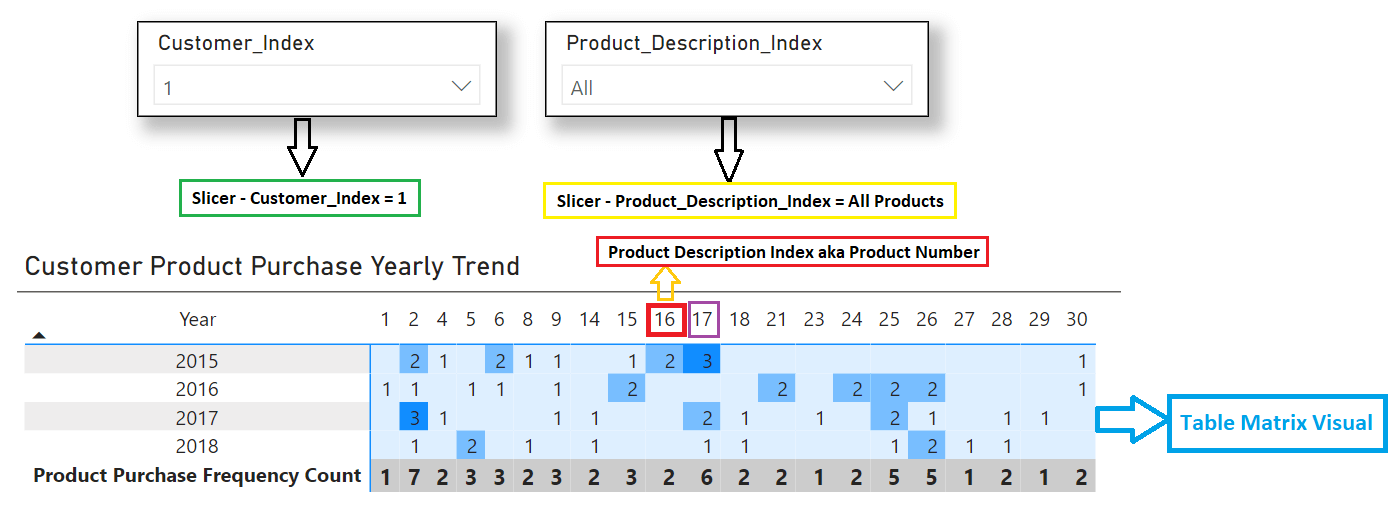Click the Product Purchase Frequency Count row label

point(197,476)
